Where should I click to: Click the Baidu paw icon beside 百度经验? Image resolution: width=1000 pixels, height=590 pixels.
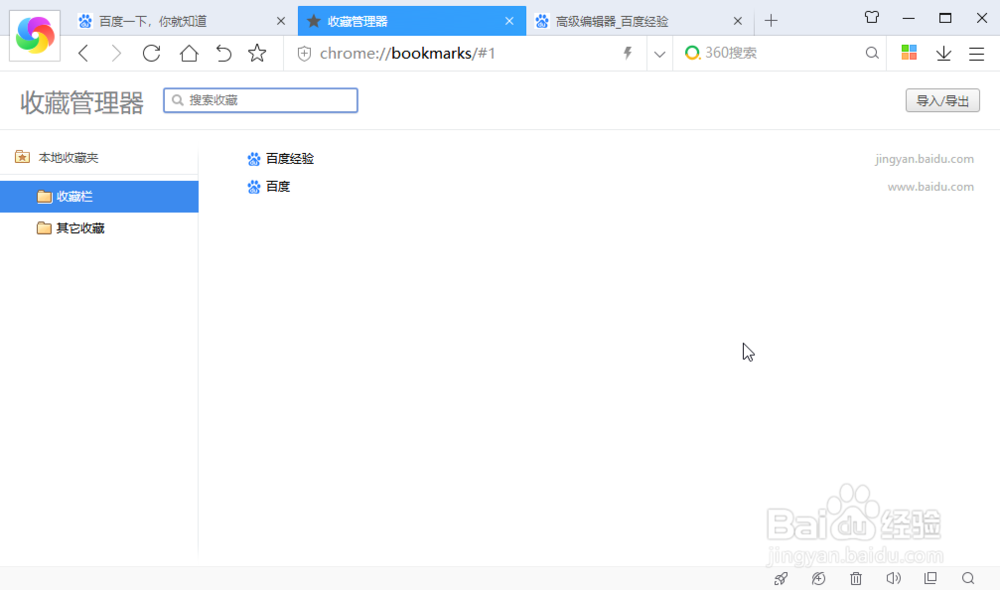coord(254,159)
